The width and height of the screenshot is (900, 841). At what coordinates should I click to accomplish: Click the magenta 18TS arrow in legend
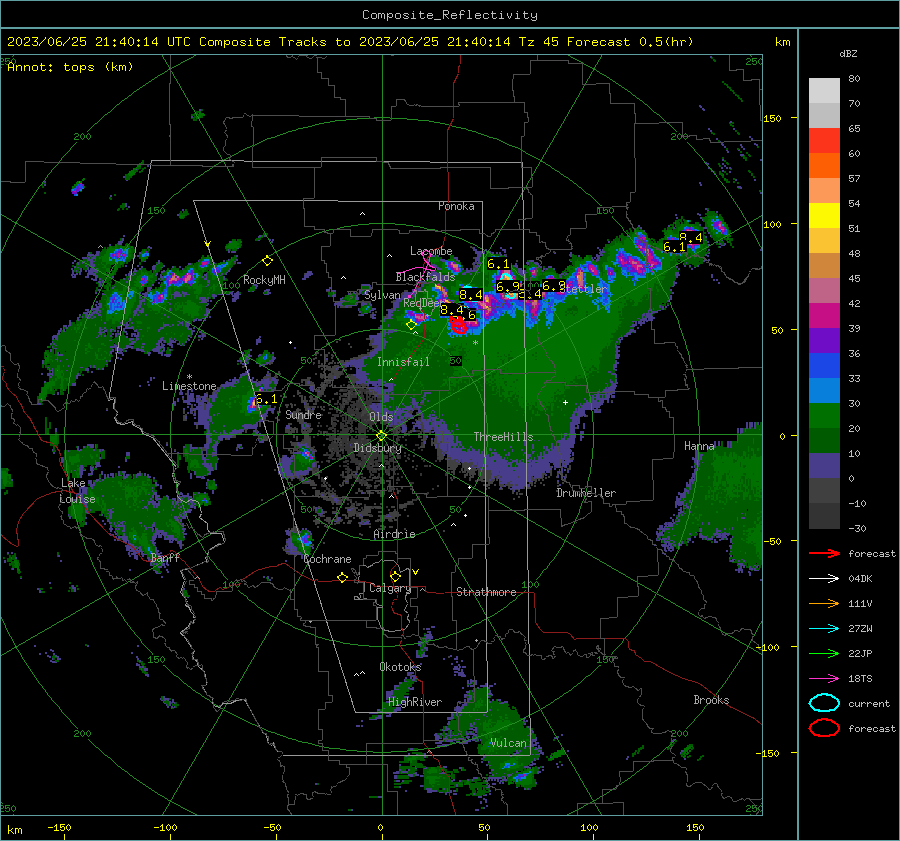824,679
